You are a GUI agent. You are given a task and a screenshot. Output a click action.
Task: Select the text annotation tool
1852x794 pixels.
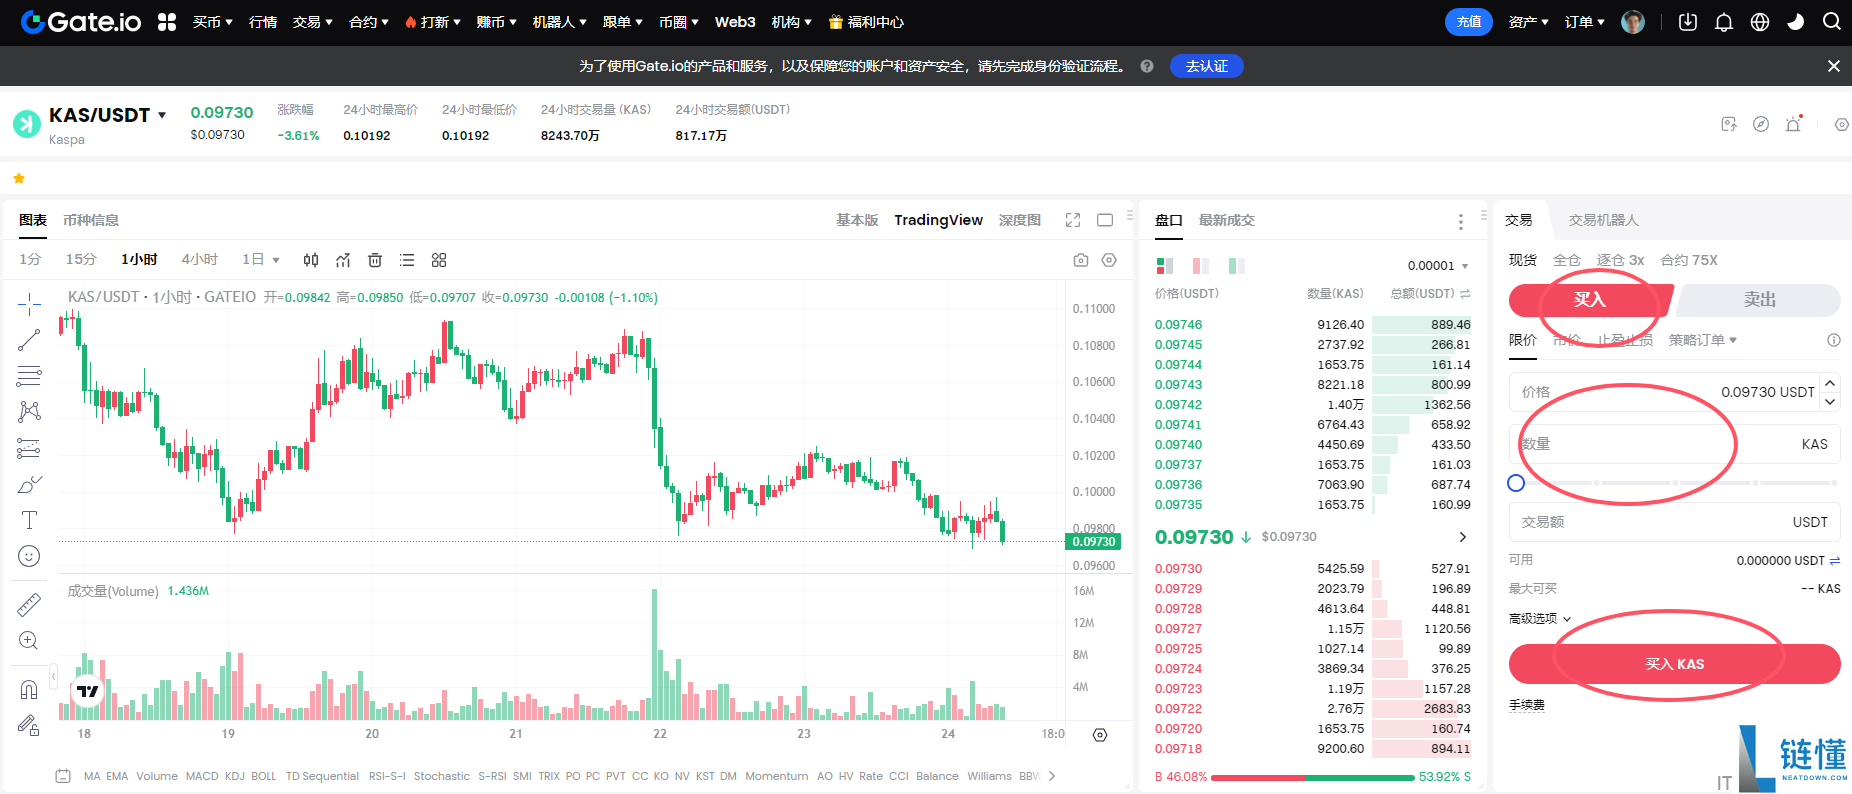pos(29,520)
